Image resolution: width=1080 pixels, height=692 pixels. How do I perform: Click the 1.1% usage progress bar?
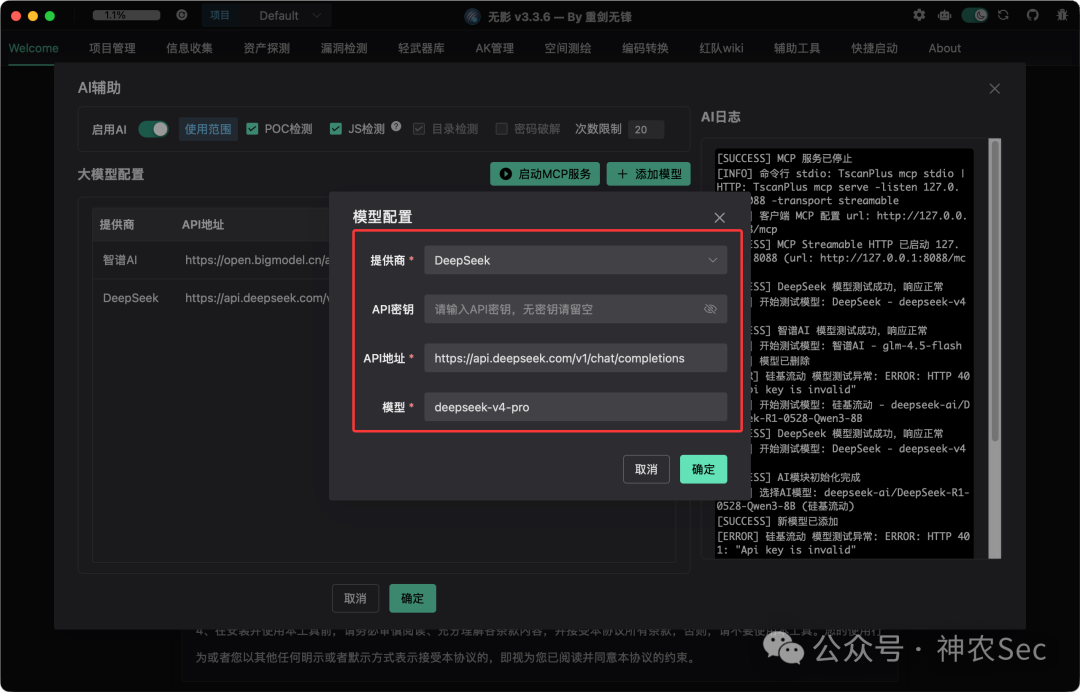(126, 15)
